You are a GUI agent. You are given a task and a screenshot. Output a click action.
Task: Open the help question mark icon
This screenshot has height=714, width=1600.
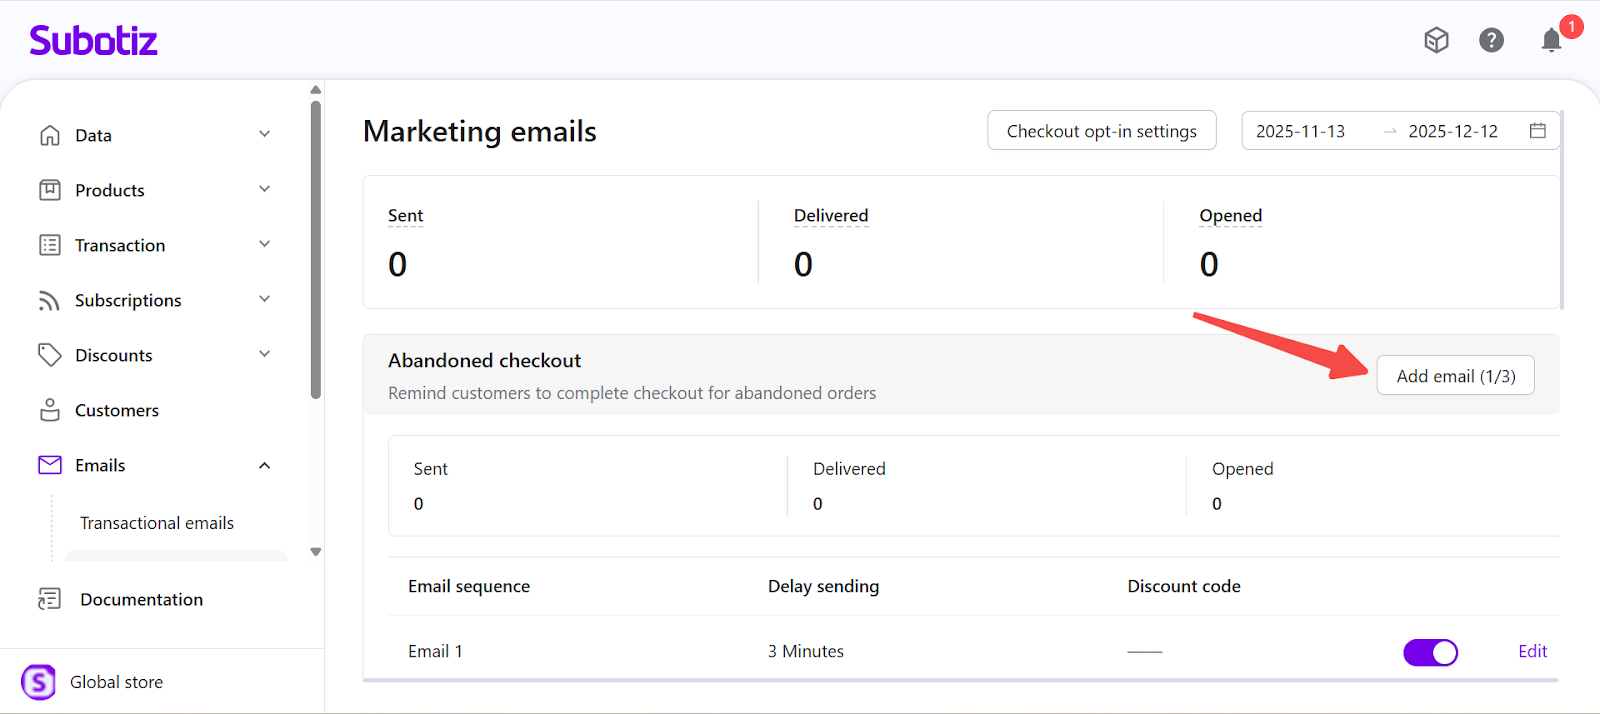pos(1491,40)
